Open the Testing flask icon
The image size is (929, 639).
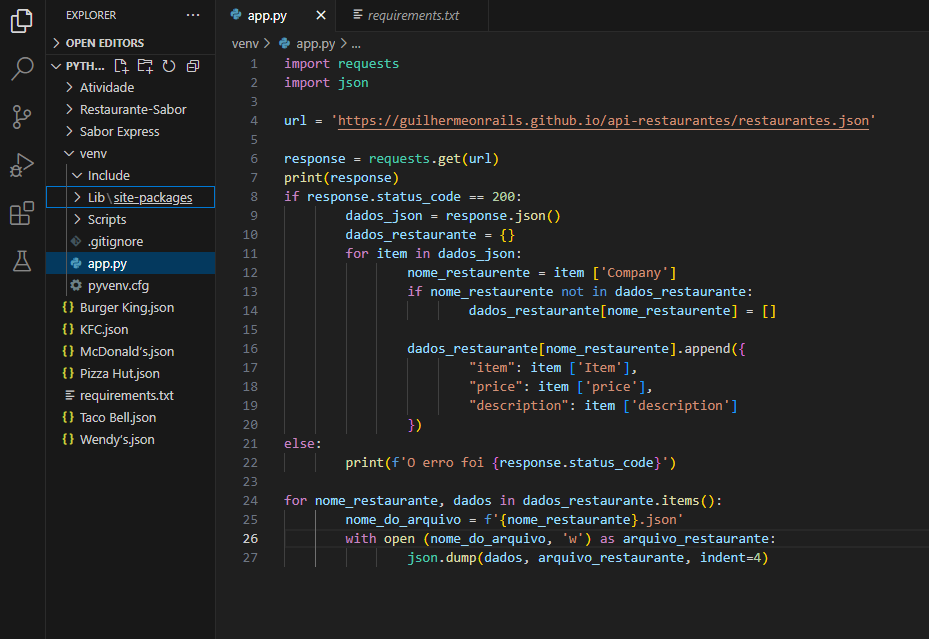[22, 261]
